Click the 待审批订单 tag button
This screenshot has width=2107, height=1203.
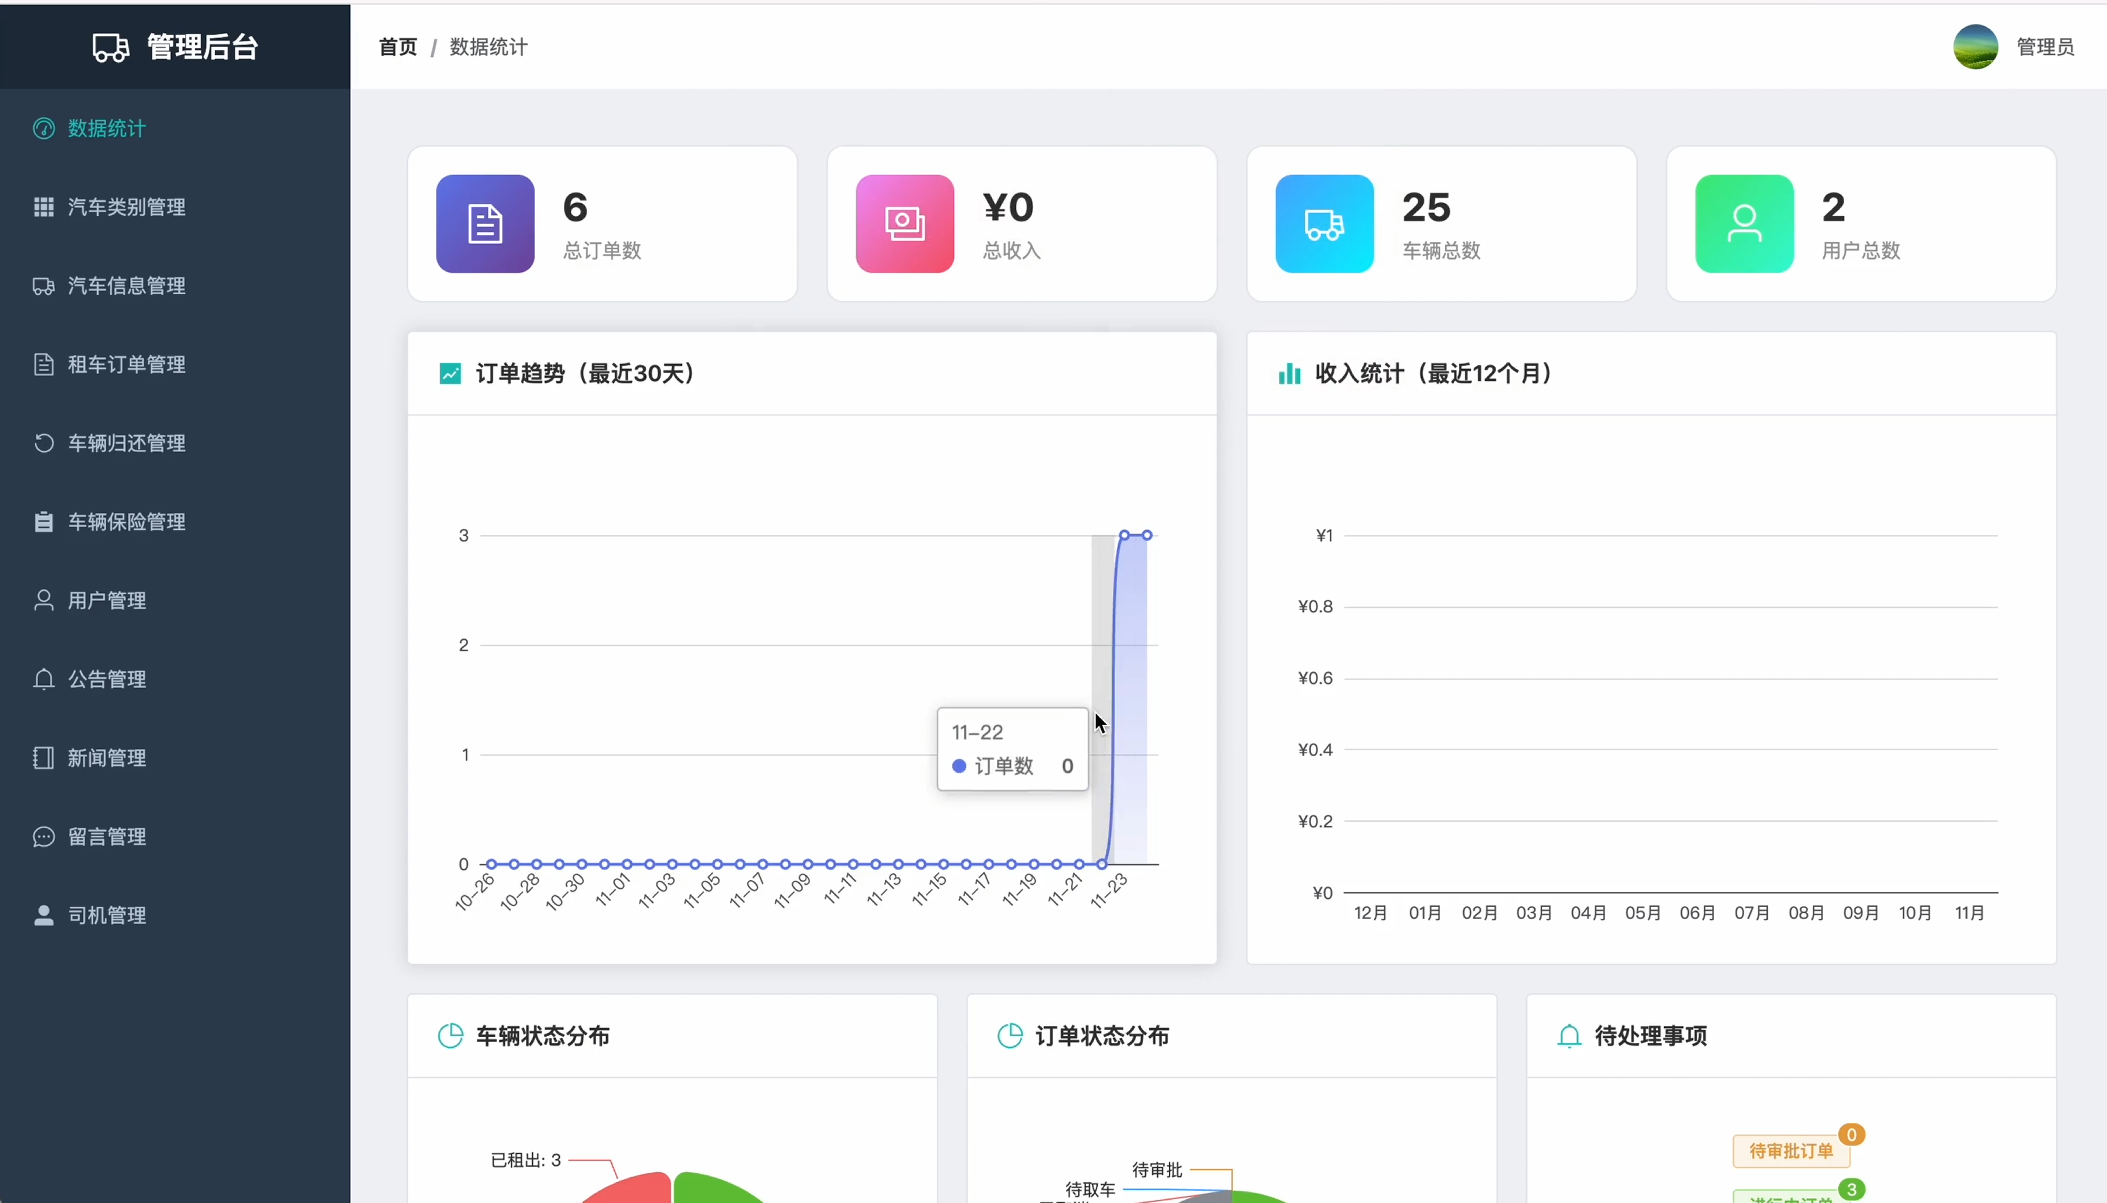coord(1790,1151)
